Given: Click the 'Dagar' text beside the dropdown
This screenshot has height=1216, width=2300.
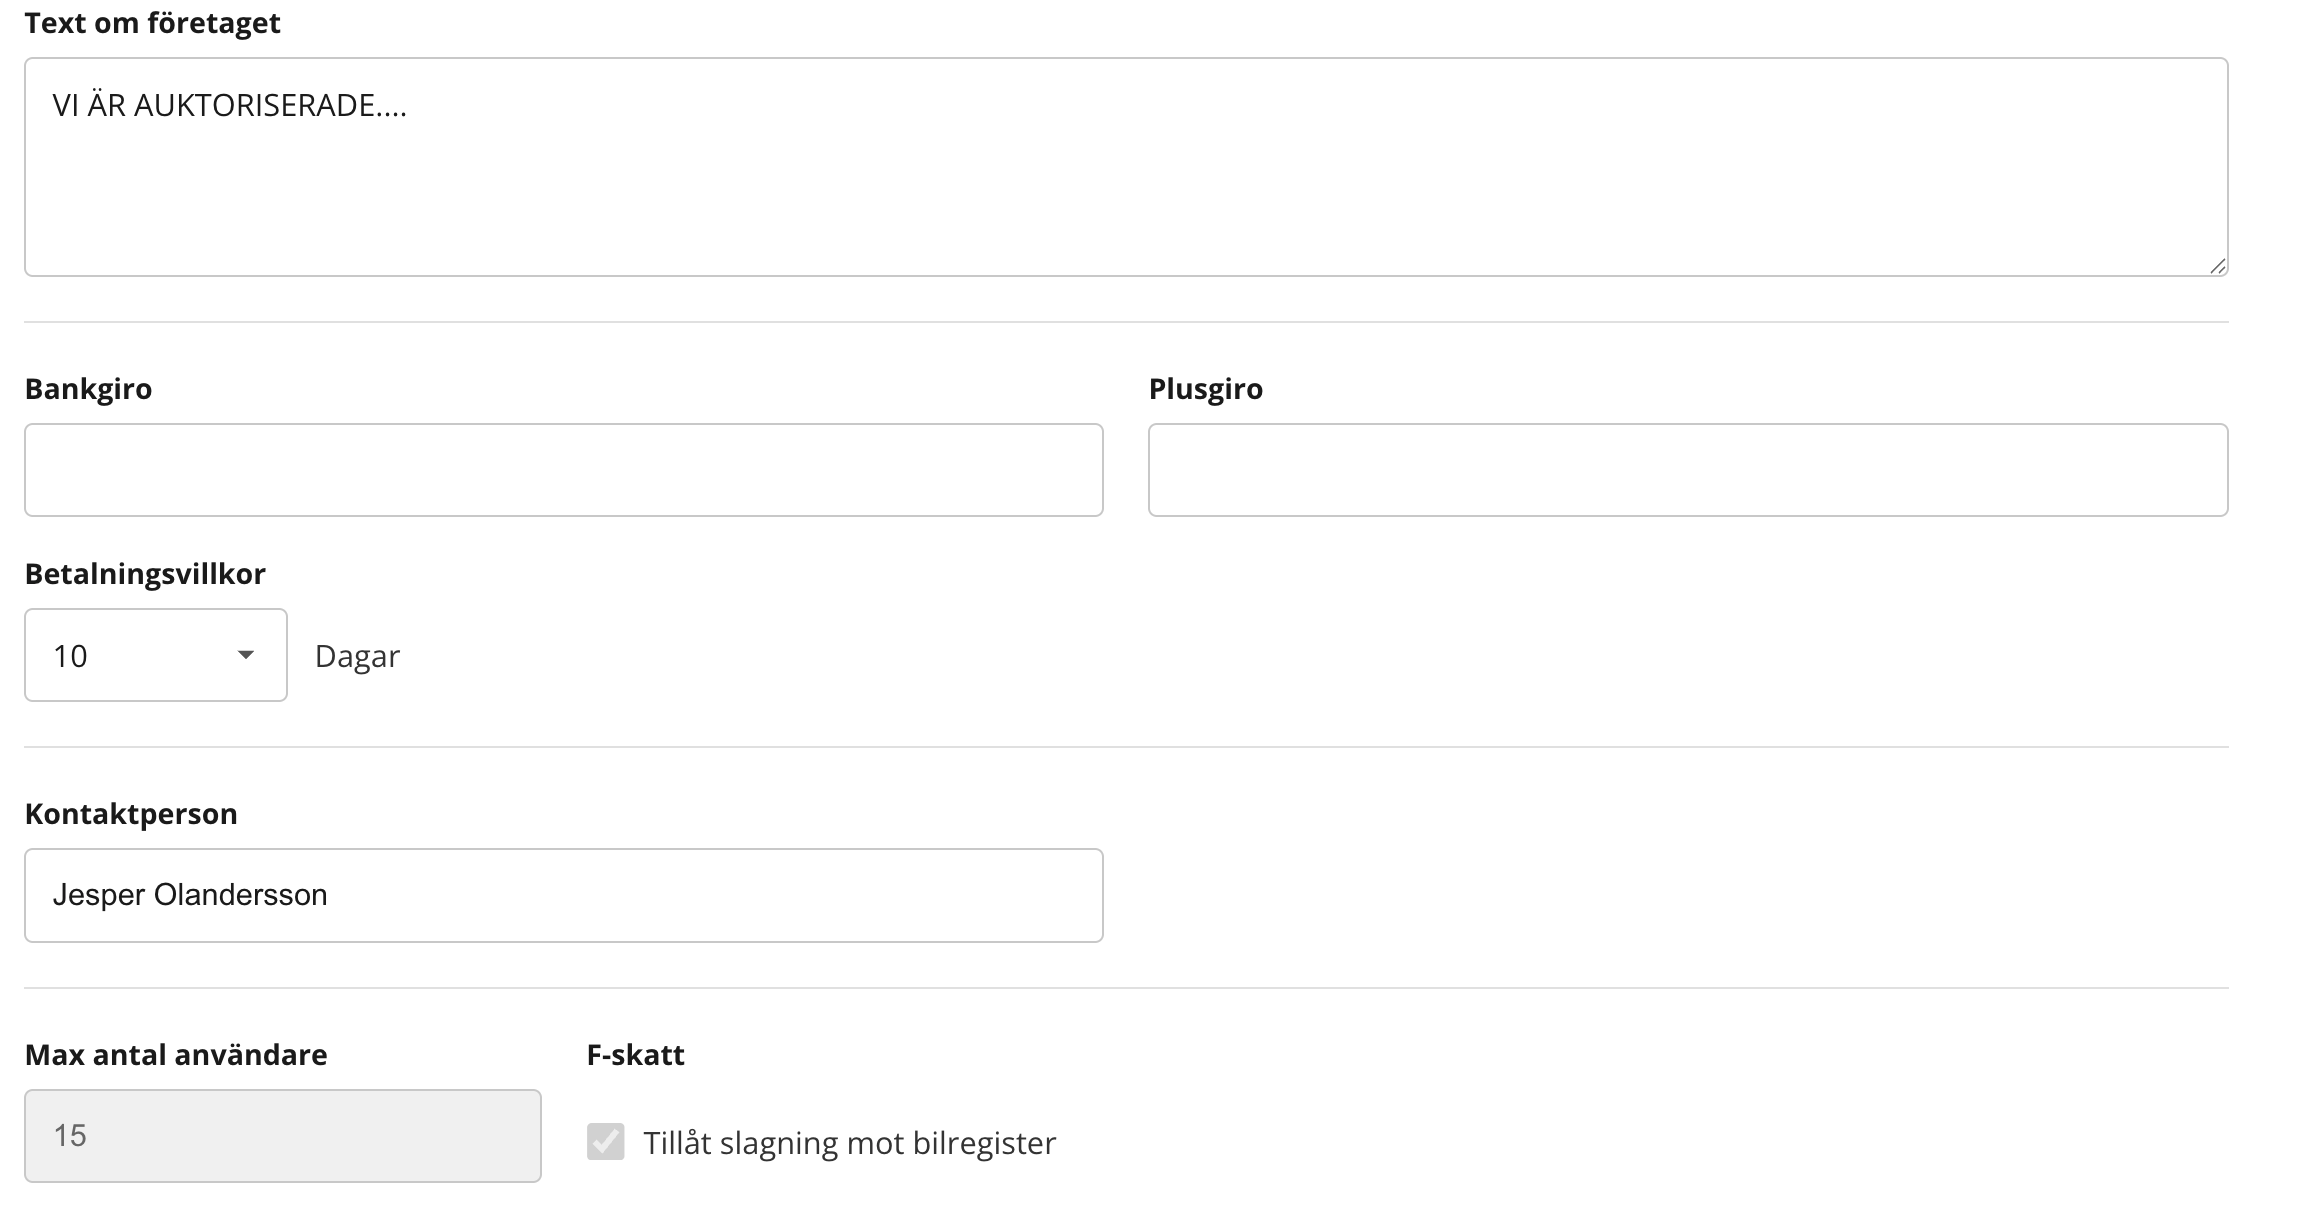Looking at the screenshot, I should (357, 656).
